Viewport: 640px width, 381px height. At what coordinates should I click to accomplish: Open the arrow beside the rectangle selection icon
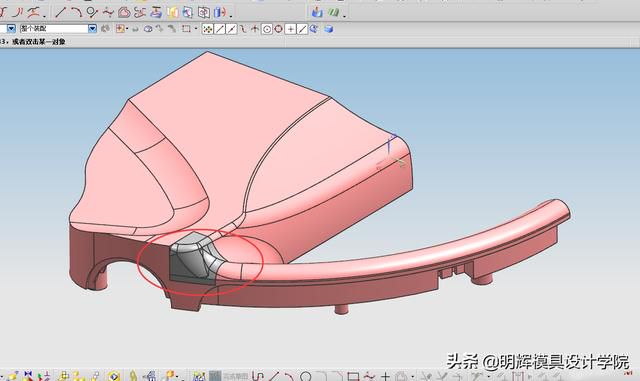196,29
